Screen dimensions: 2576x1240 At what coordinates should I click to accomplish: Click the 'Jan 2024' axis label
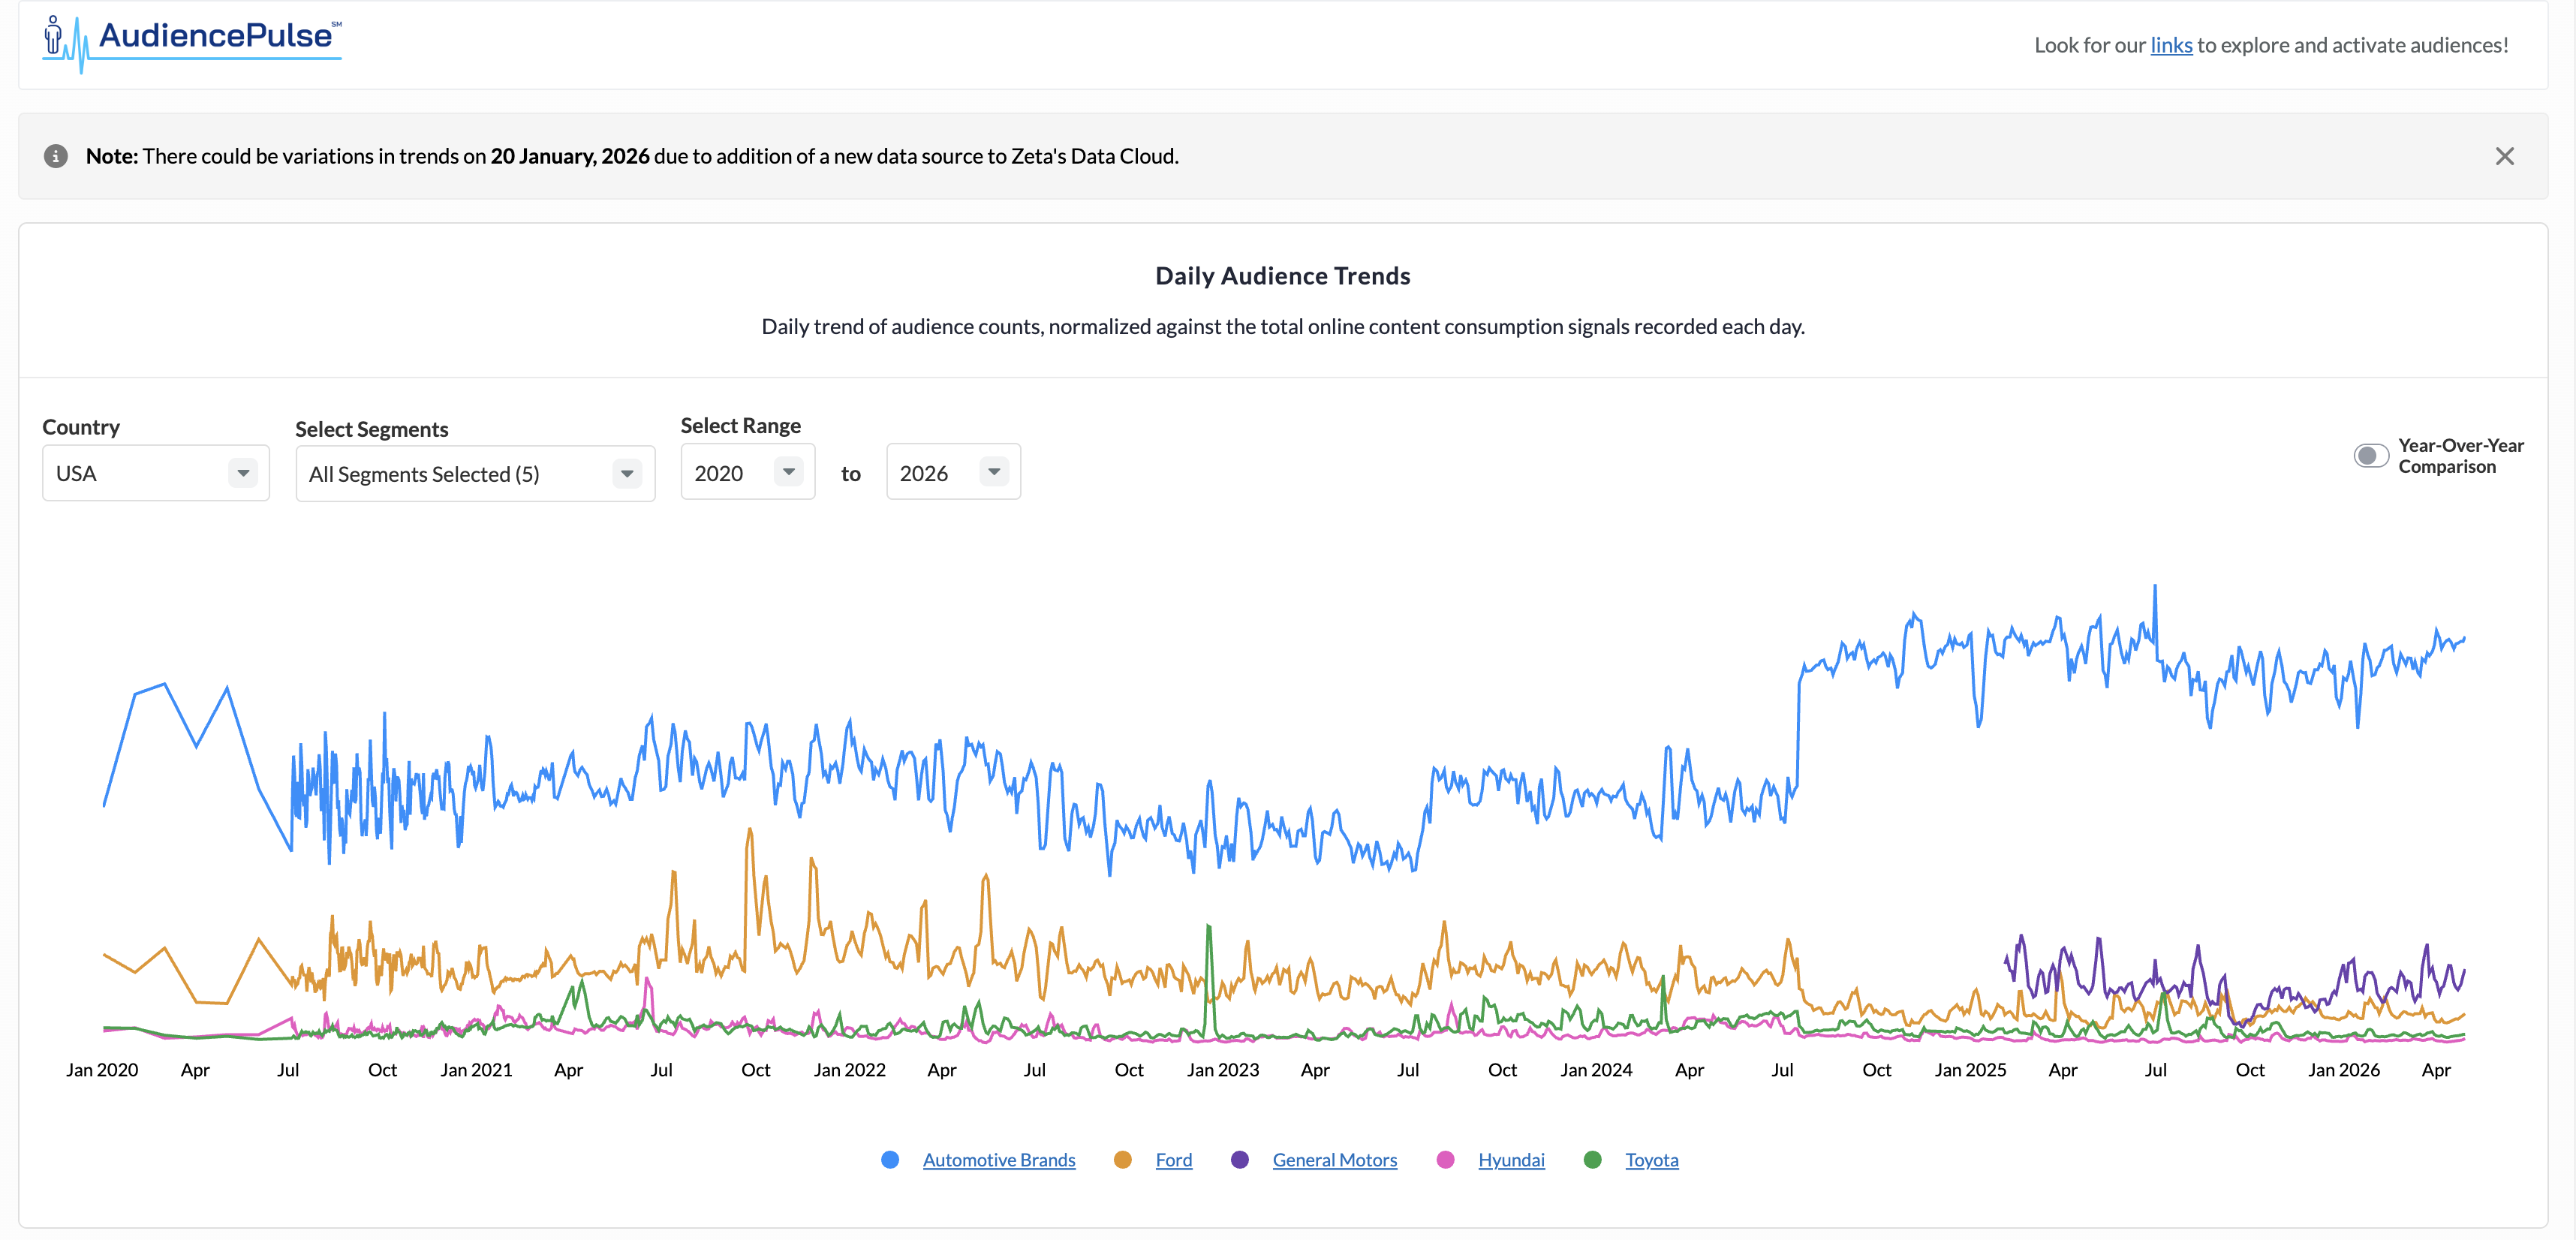click(1596, 1070)
